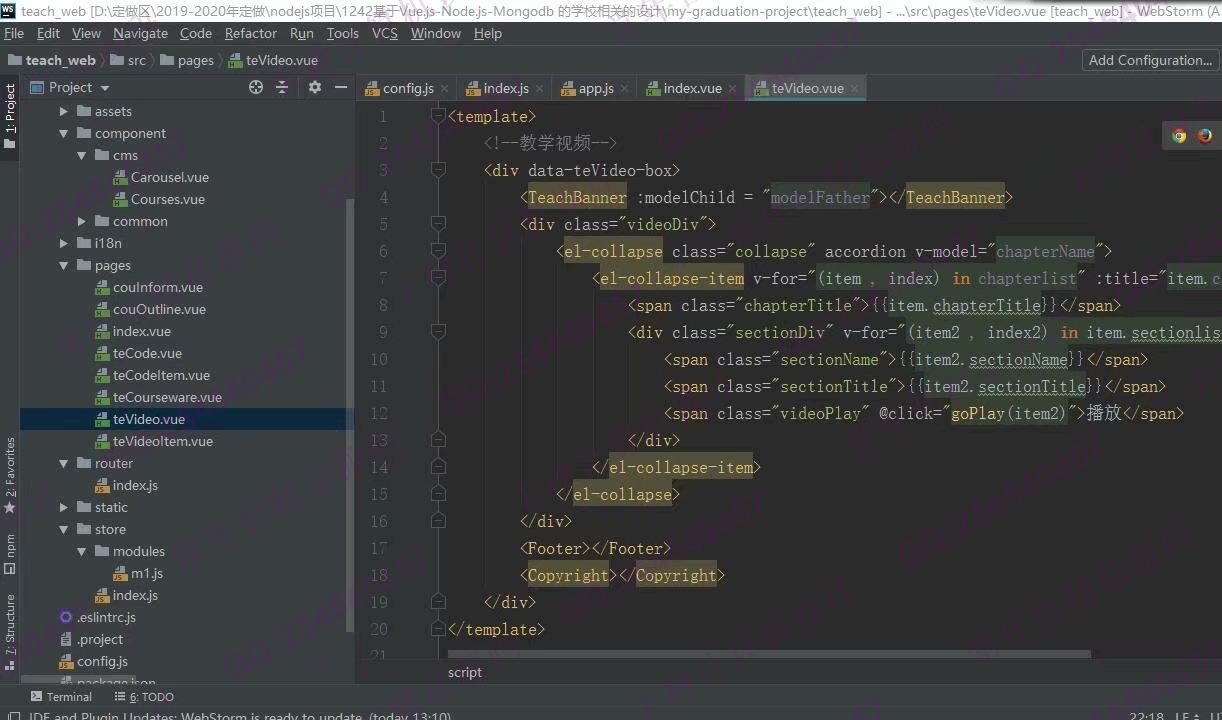Image resolution: width=1222 pixels, height=720 pixels.
Task: Select Courses.vue in project tree
Action: click(x=168, y=199)
